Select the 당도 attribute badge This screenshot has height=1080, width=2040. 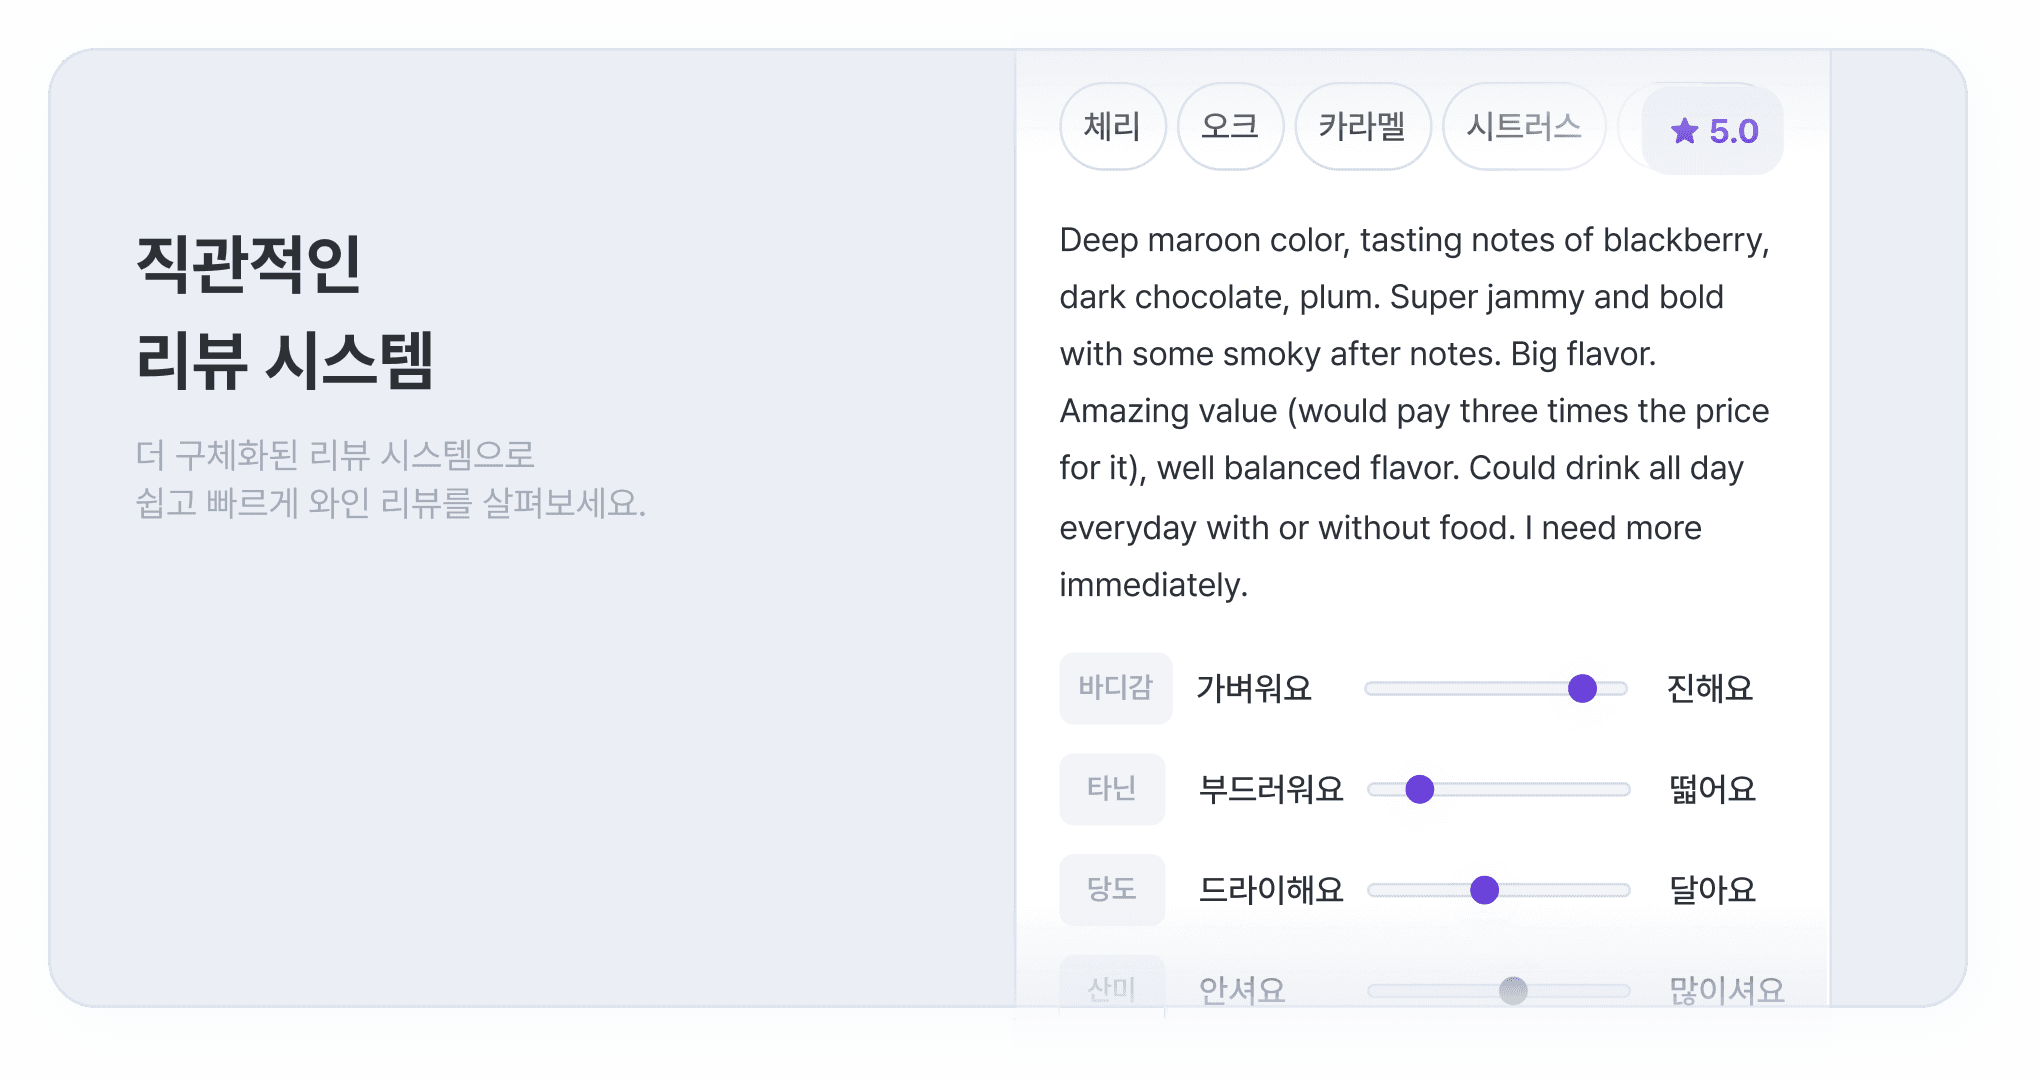pos(1112,890)
